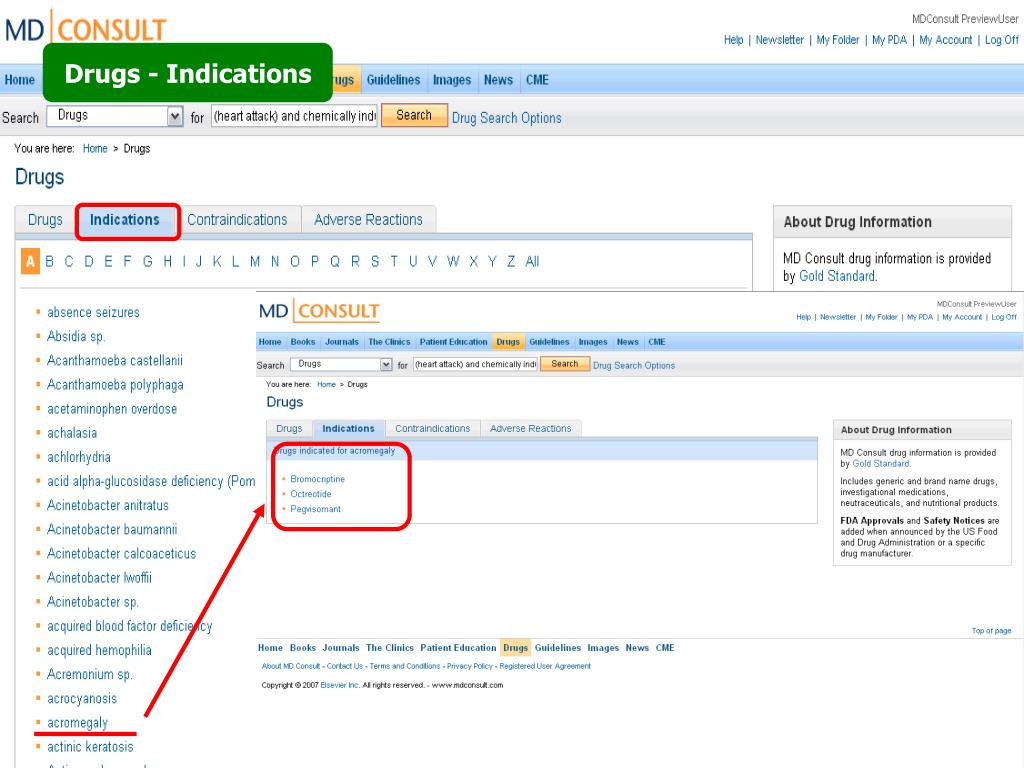Open the 'achlorhydria' indication
1024x768 pixels.
click(x=79, y=457)
